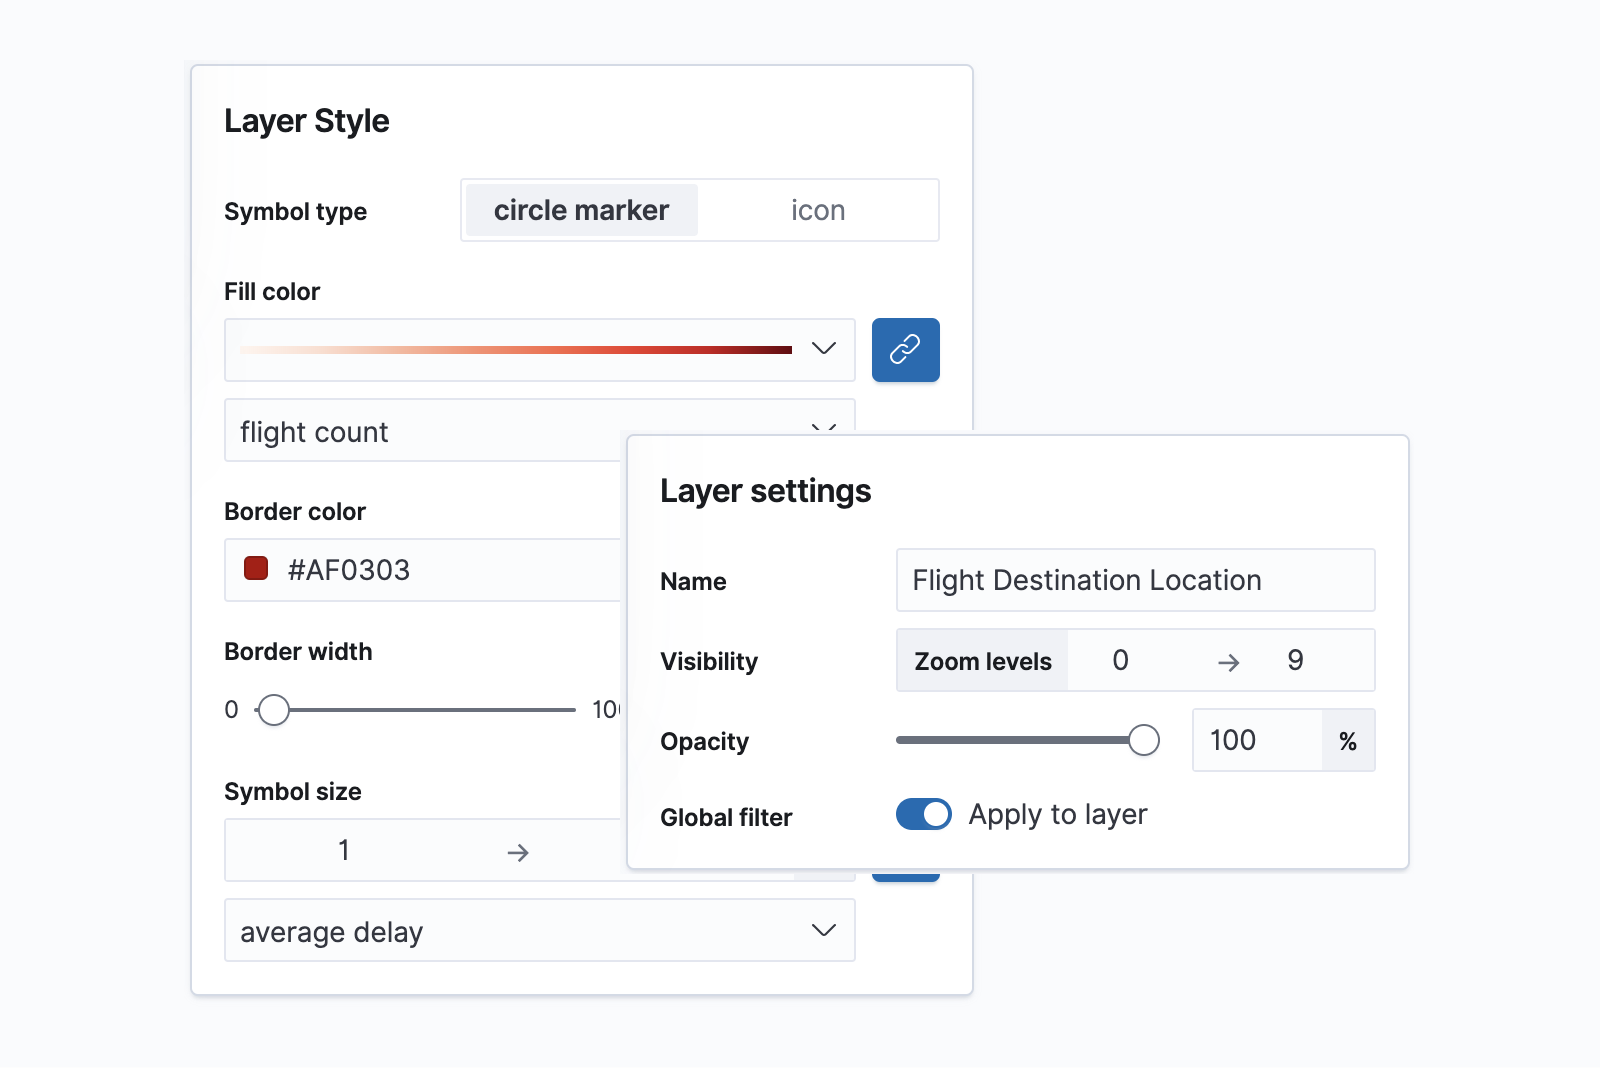The height and width of the screenshot is (1068, 1600).
Task: Open the fill color gradient dropdown
Action: (x=540, y=350)
